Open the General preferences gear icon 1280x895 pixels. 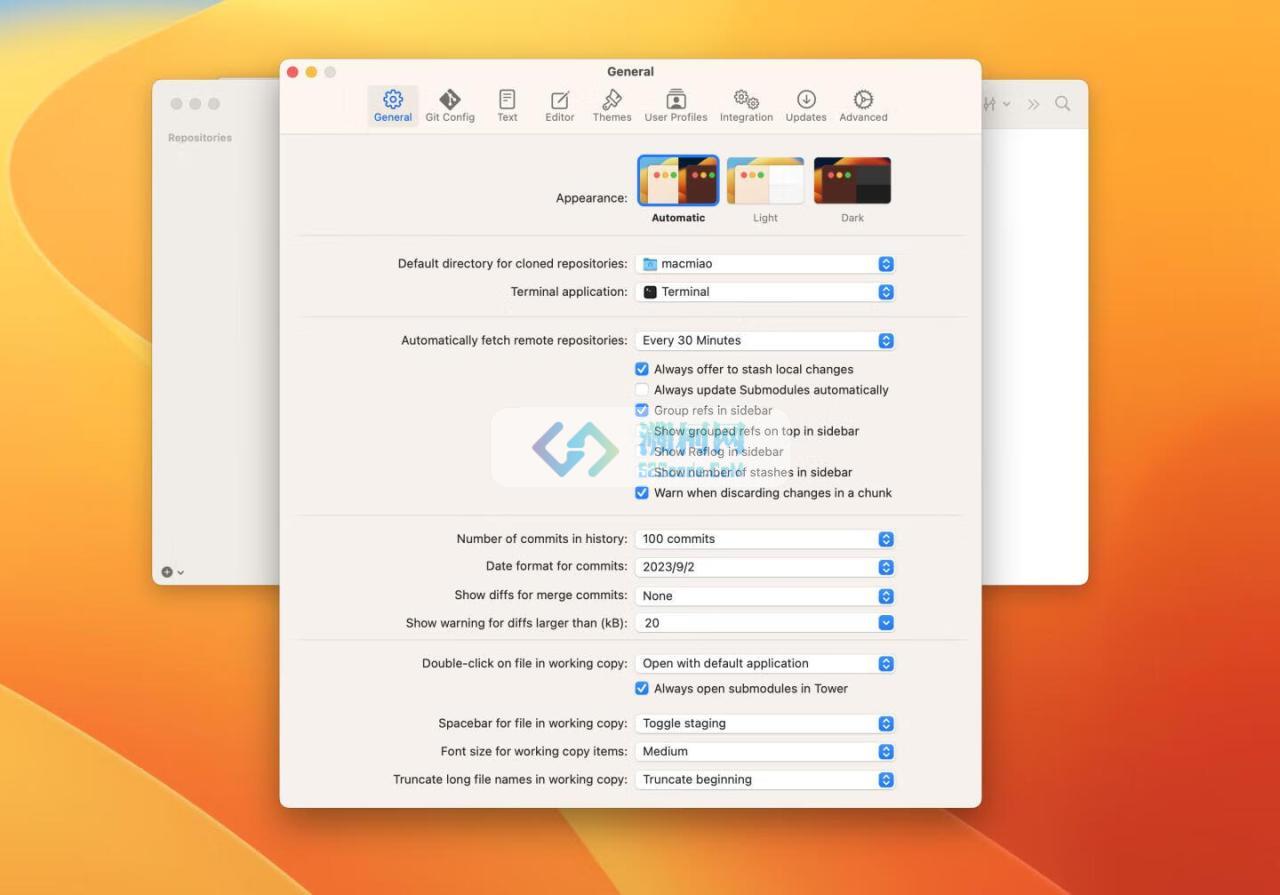393,99
